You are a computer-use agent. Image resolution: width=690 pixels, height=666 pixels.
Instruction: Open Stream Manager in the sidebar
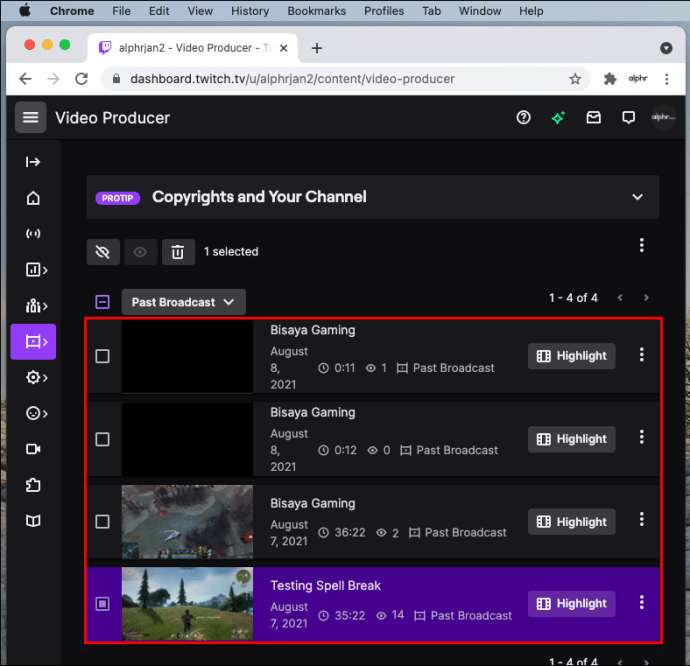[x=33, y=234]
